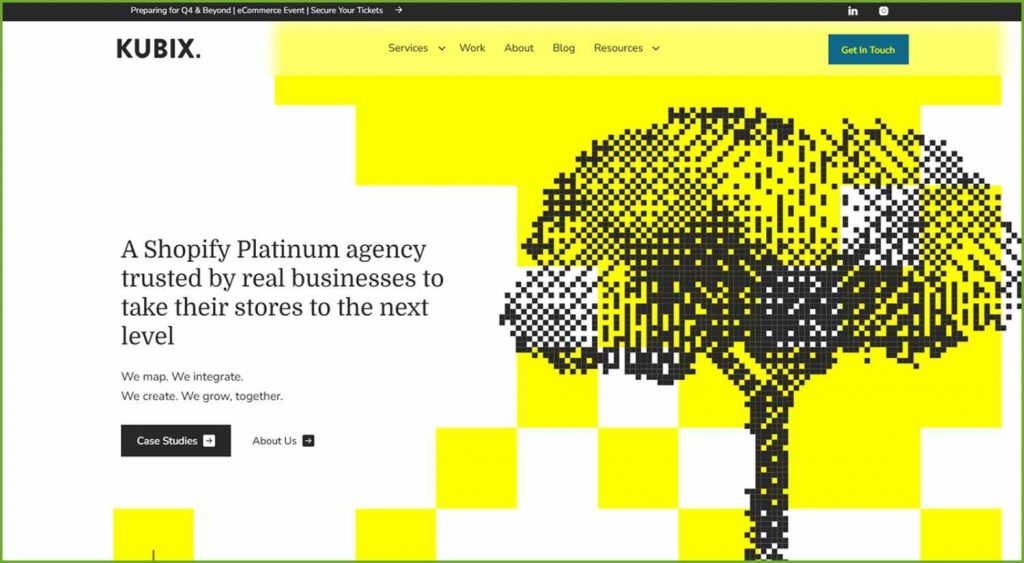The image size is (1024, 563).
Task: Expand the Services dropdown chevron
Action: click(441, 48)
